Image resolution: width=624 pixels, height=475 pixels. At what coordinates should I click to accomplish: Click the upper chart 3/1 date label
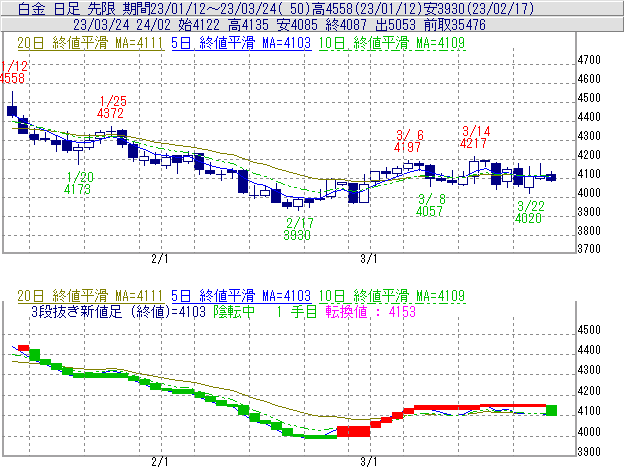pyautogui.click(x=369, y=259)
